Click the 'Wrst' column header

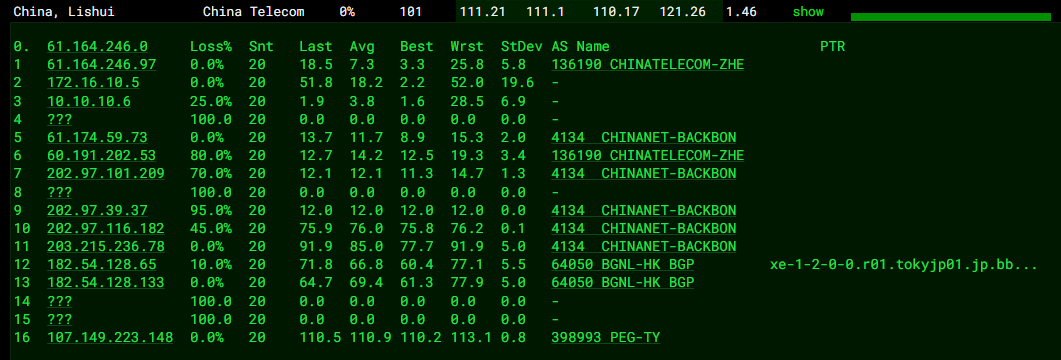467,47
